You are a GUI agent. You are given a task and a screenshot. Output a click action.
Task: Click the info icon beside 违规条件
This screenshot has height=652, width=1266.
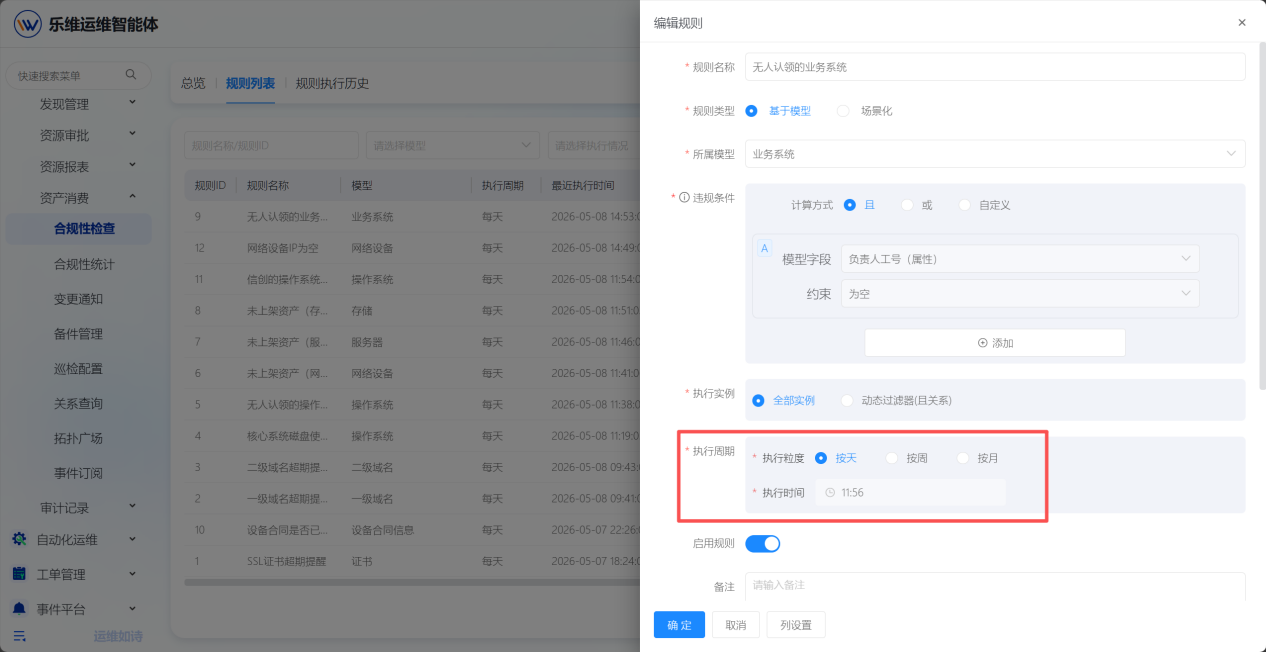pyautogui.click(x=684, y=198)
